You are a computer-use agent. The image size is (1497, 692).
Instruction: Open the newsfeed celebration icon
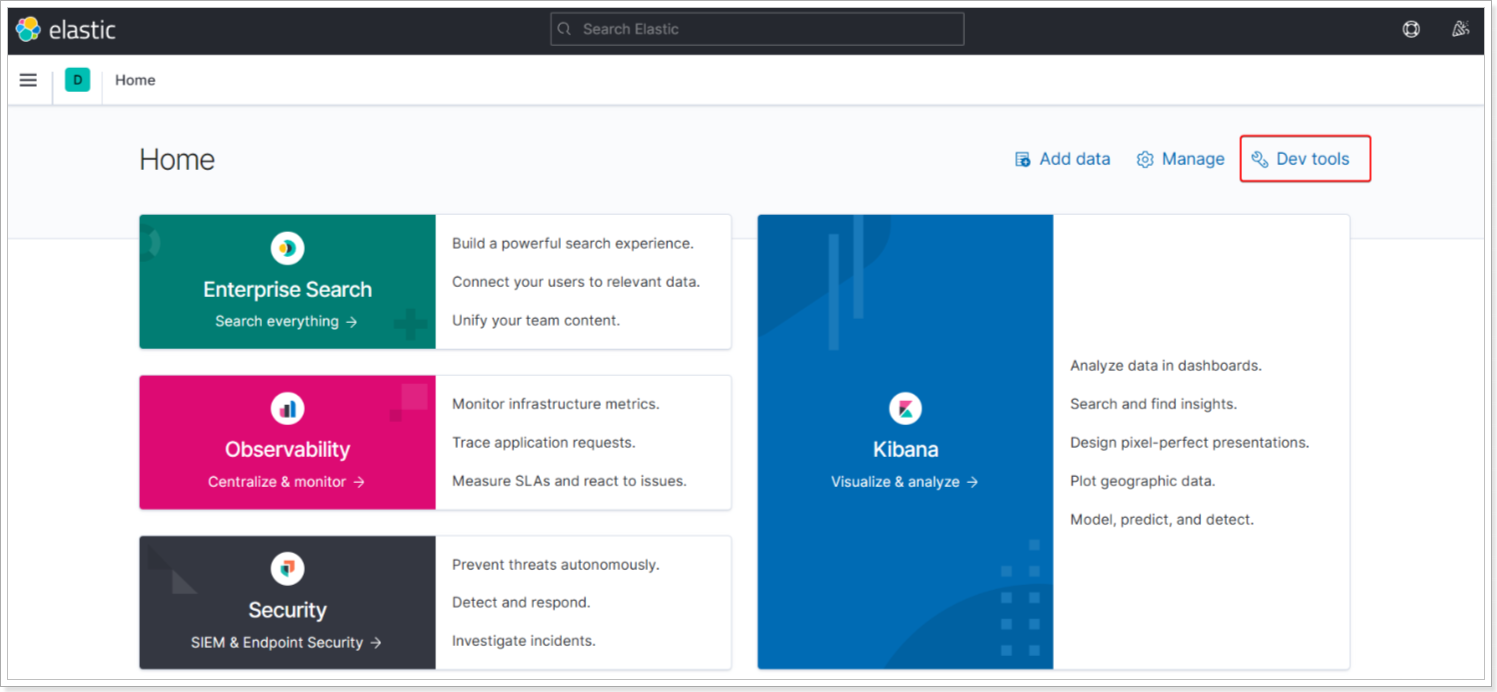[1460, 29]
